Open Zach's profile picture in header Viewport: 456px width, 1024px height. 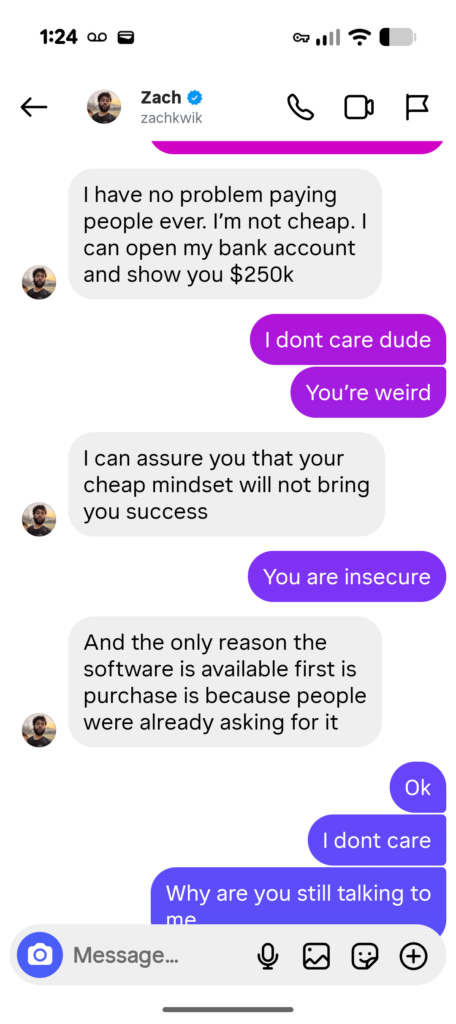coord(104,107)
